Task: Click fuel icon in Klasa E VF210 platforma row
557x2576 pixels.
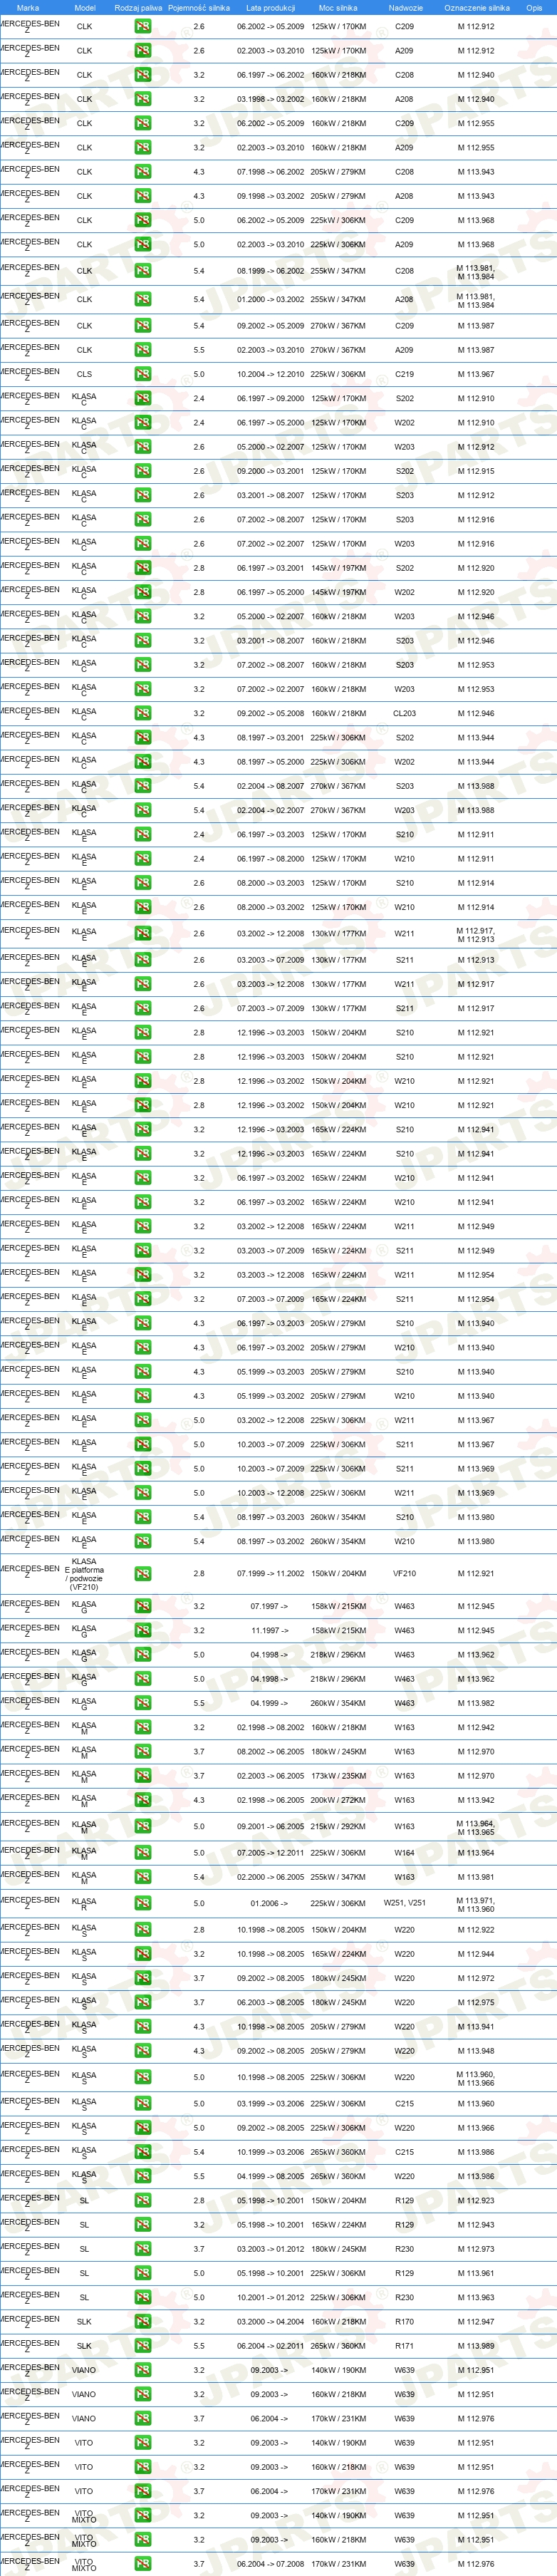Action: click(x=143, y=1573)
